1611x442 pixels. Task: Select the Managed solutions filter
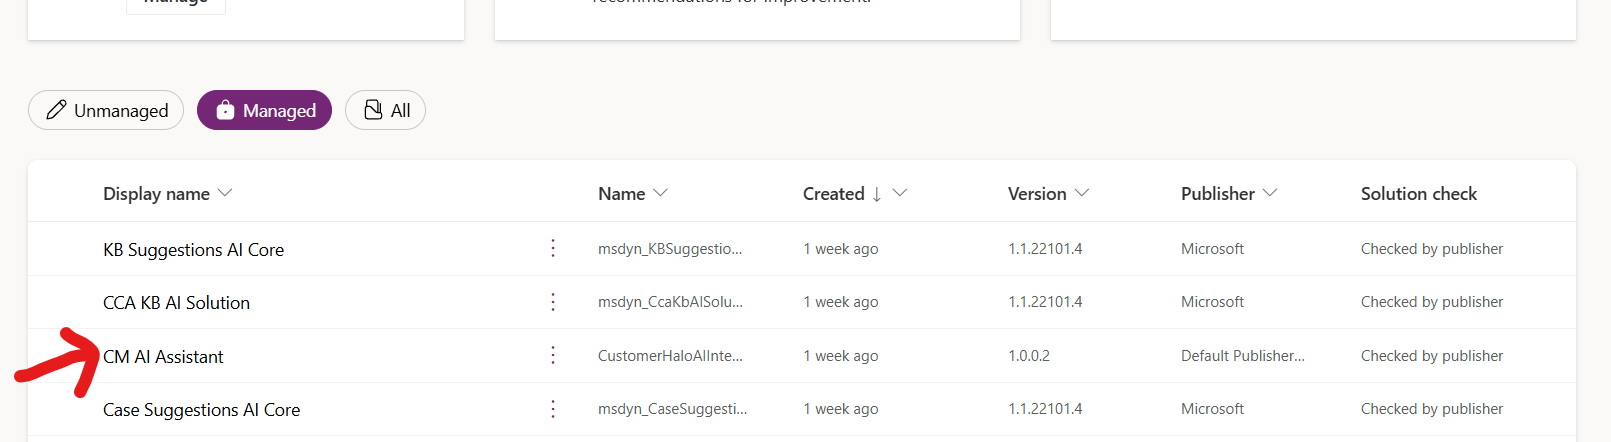tap(264, 110)
